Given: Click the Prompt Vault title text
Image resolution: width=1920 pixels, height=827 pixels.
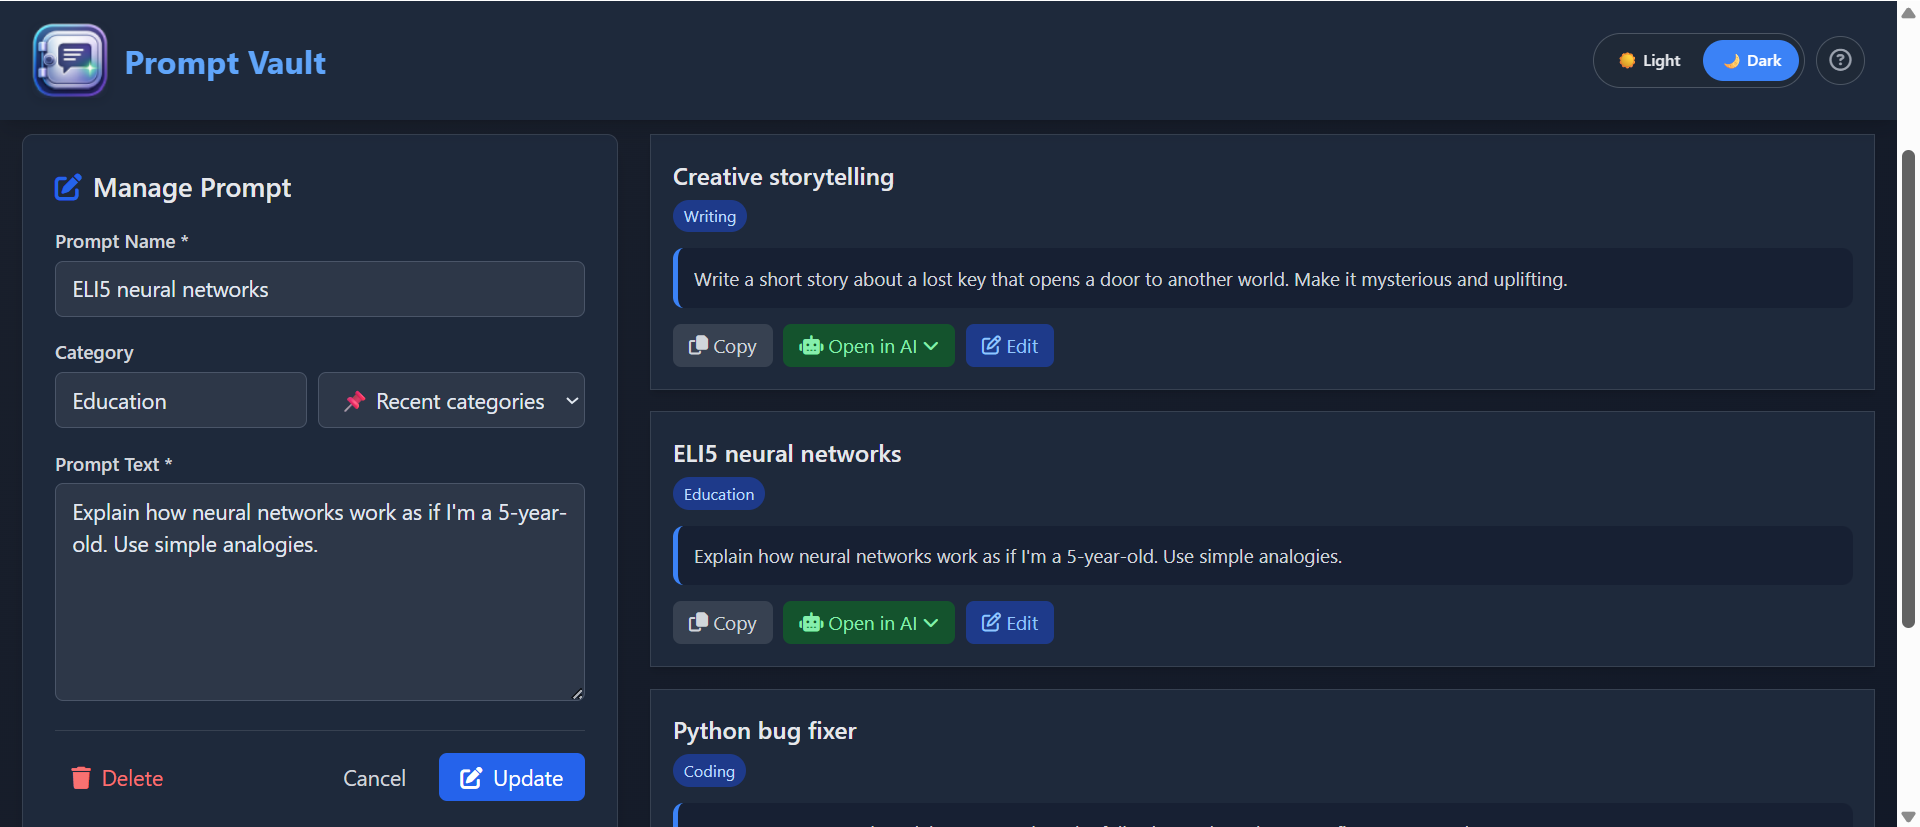Looking at the screenshot, I should pos(225,62).
